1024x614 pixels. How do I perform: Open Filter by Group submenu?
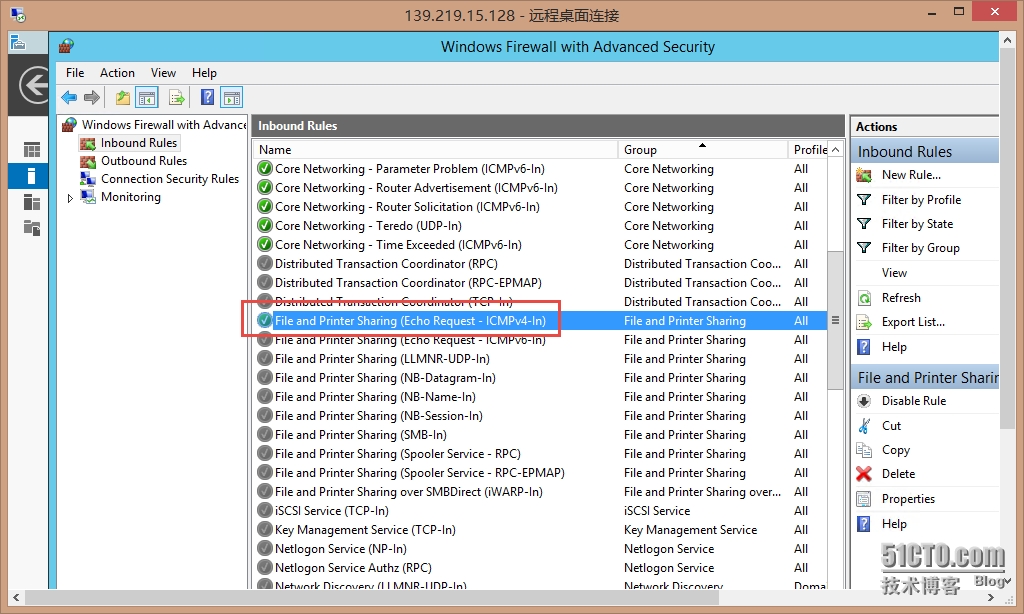[x=920, y=248]
